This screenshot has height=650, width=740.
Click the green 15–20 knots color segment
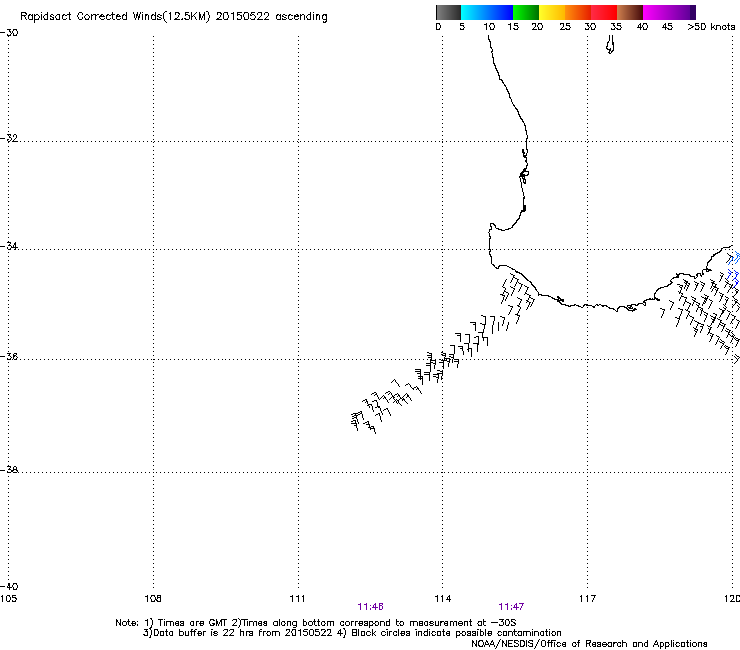pos(526,12)
